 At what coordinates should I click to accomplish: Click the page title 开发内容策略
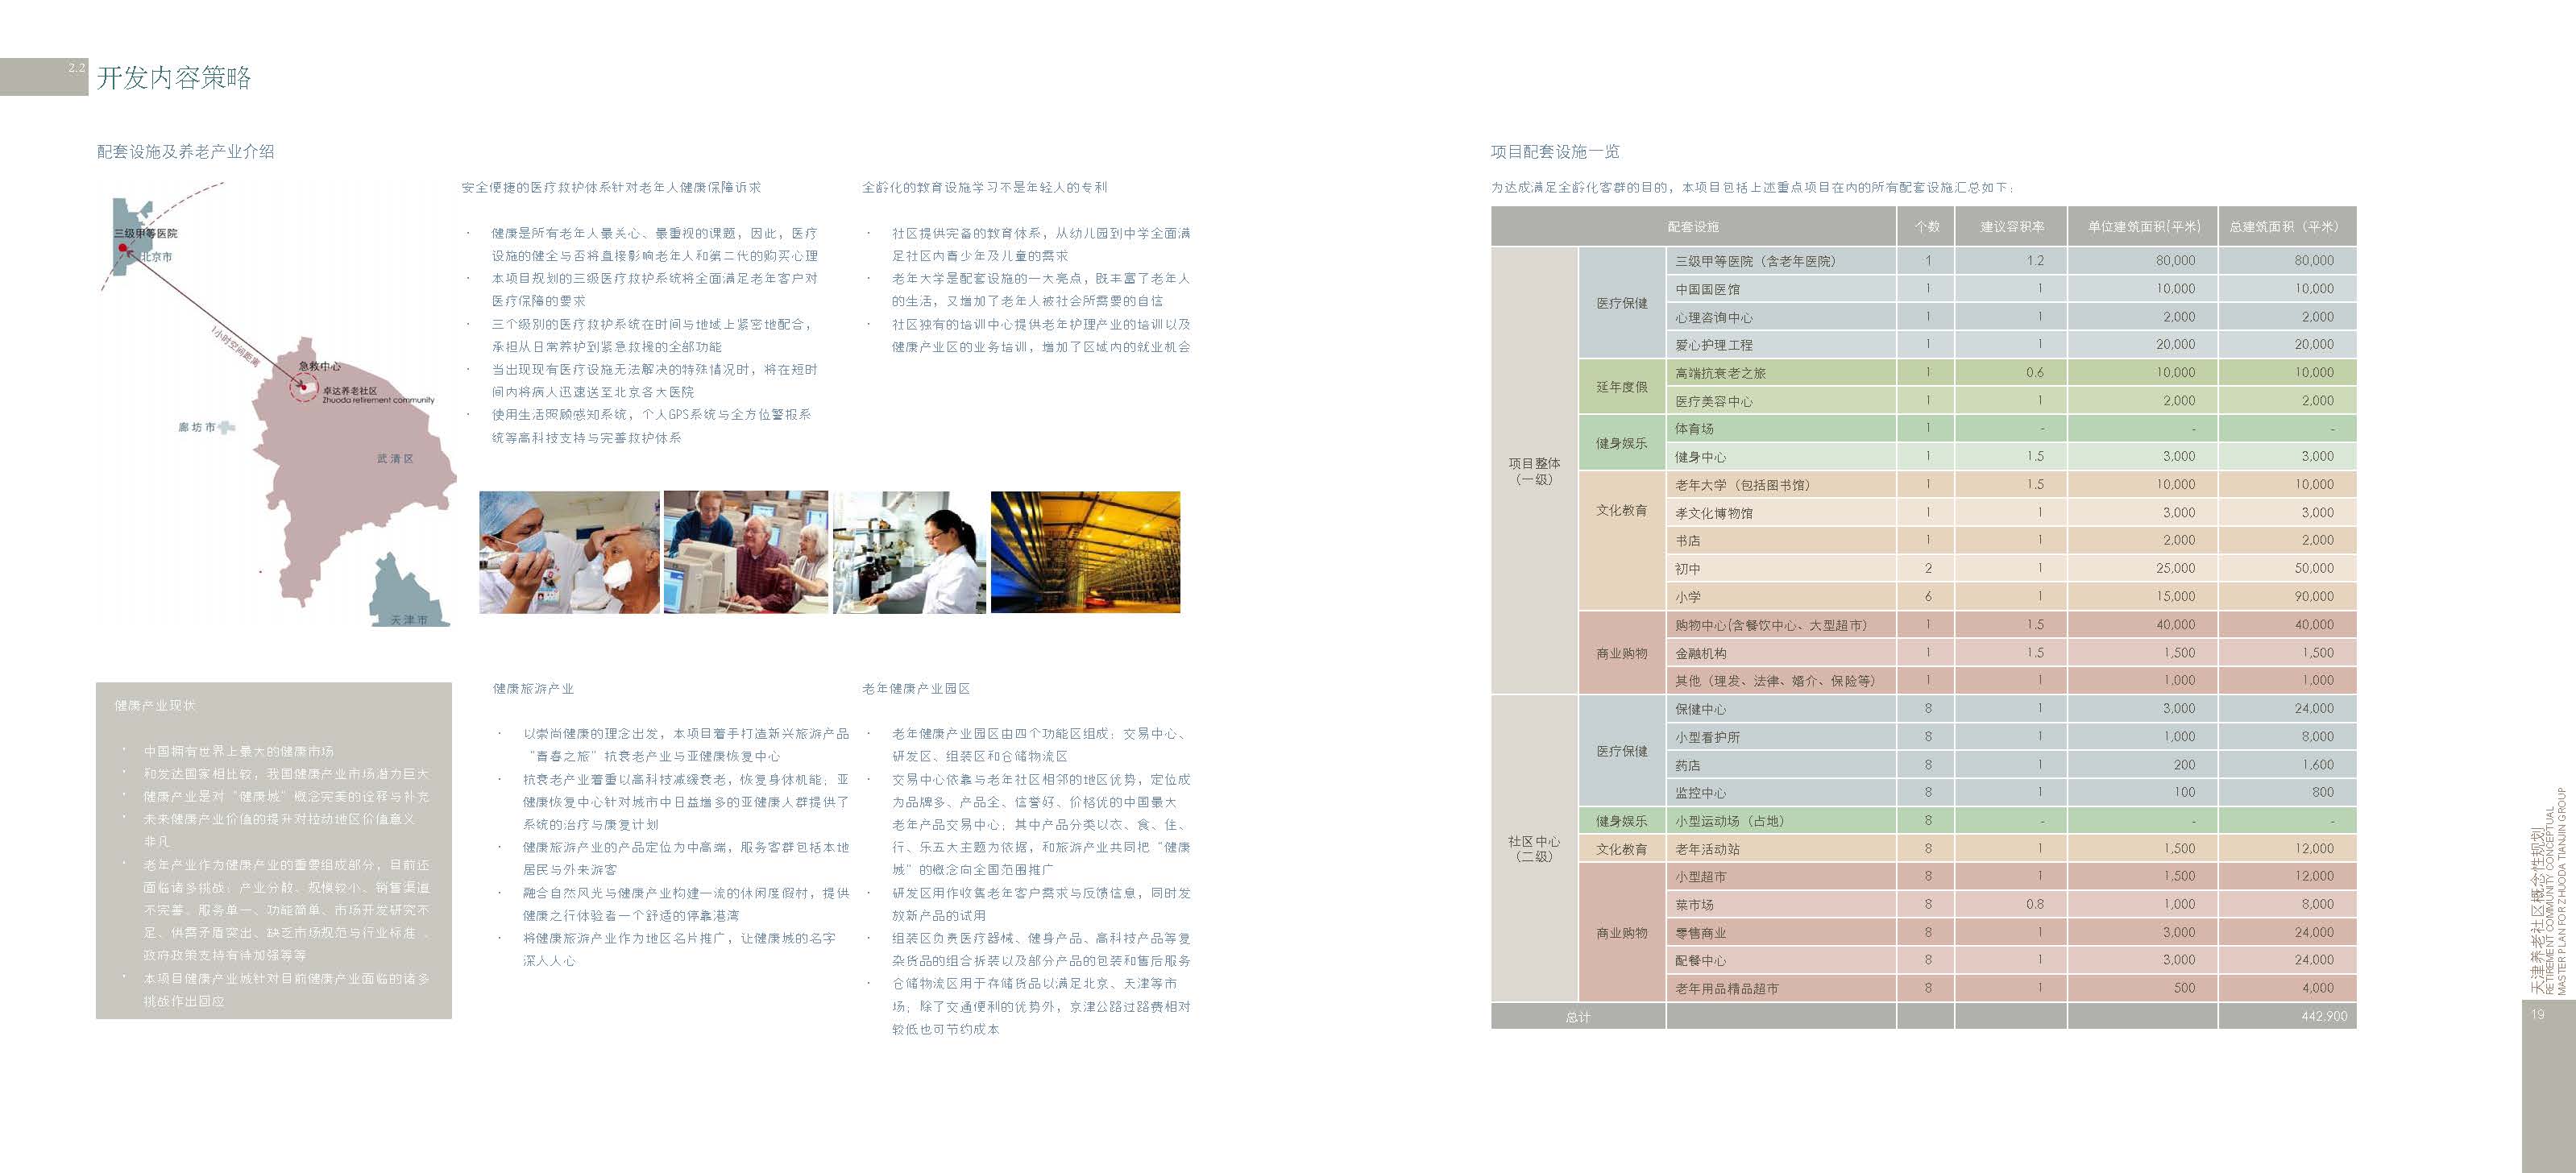click(x=174, y=78)
